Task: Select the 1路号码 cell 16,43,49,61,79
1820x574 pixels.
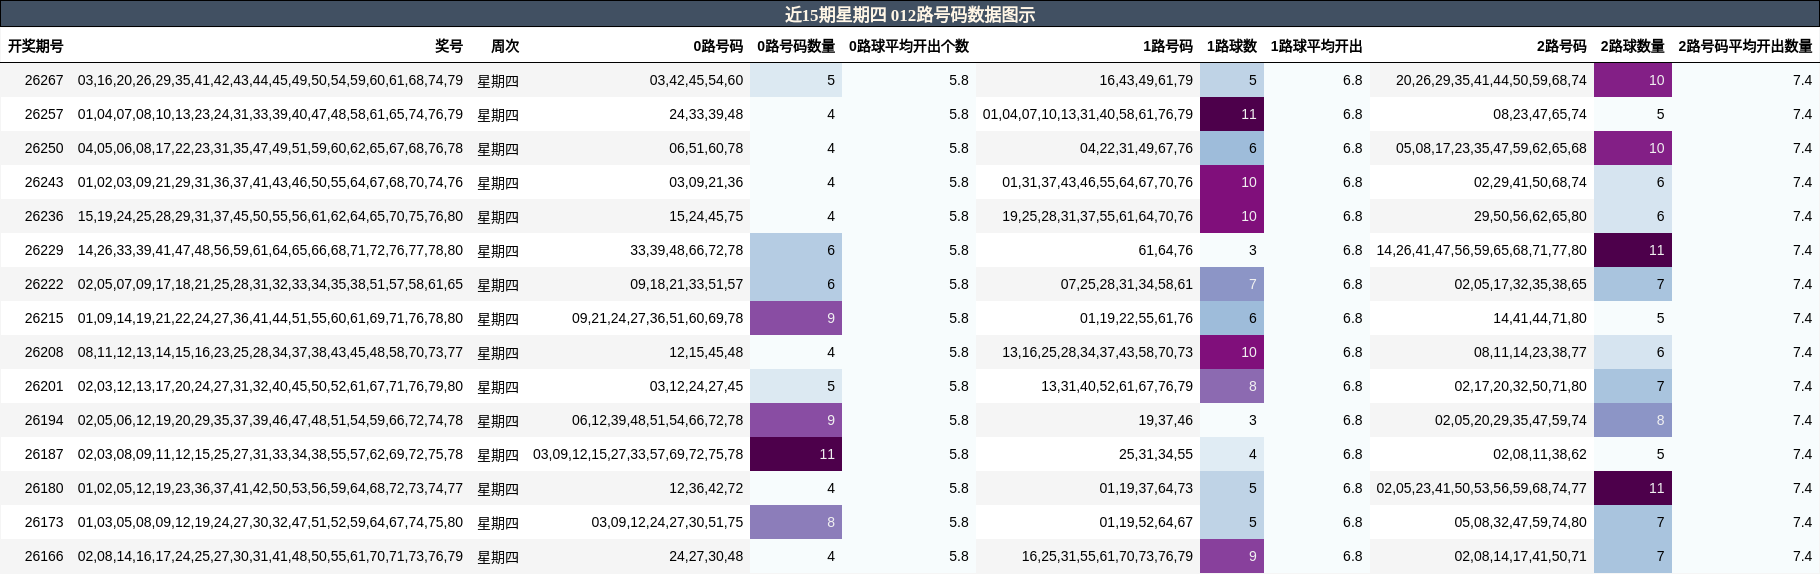Action: coord(1146,80)
